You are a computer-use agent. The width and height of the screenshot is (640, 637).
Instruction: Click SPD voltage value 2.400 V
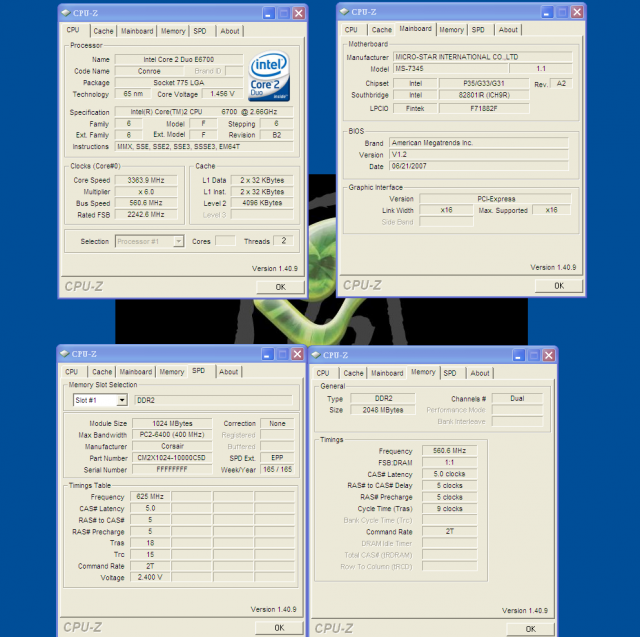[x=150, y=577]
